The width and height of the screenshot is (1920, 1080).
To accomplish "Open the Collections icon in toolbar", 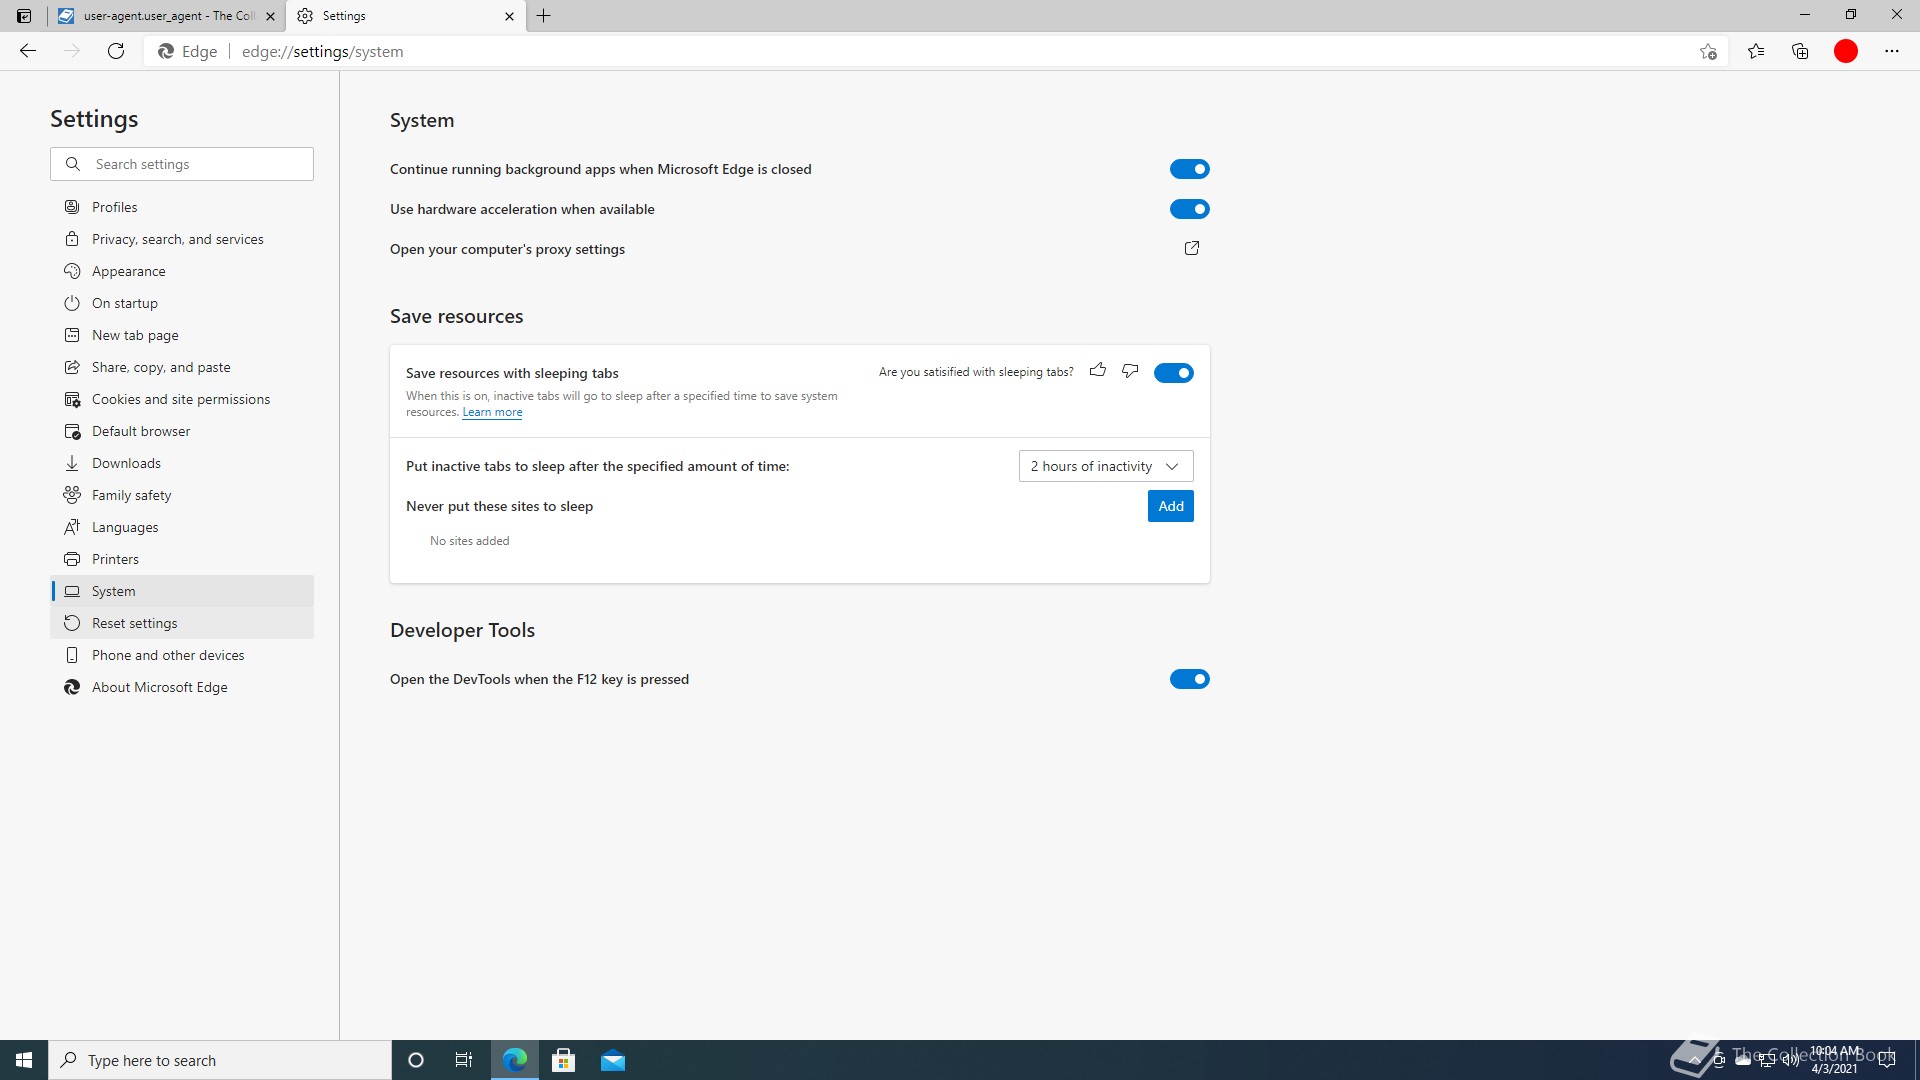I will (1800, 52).
